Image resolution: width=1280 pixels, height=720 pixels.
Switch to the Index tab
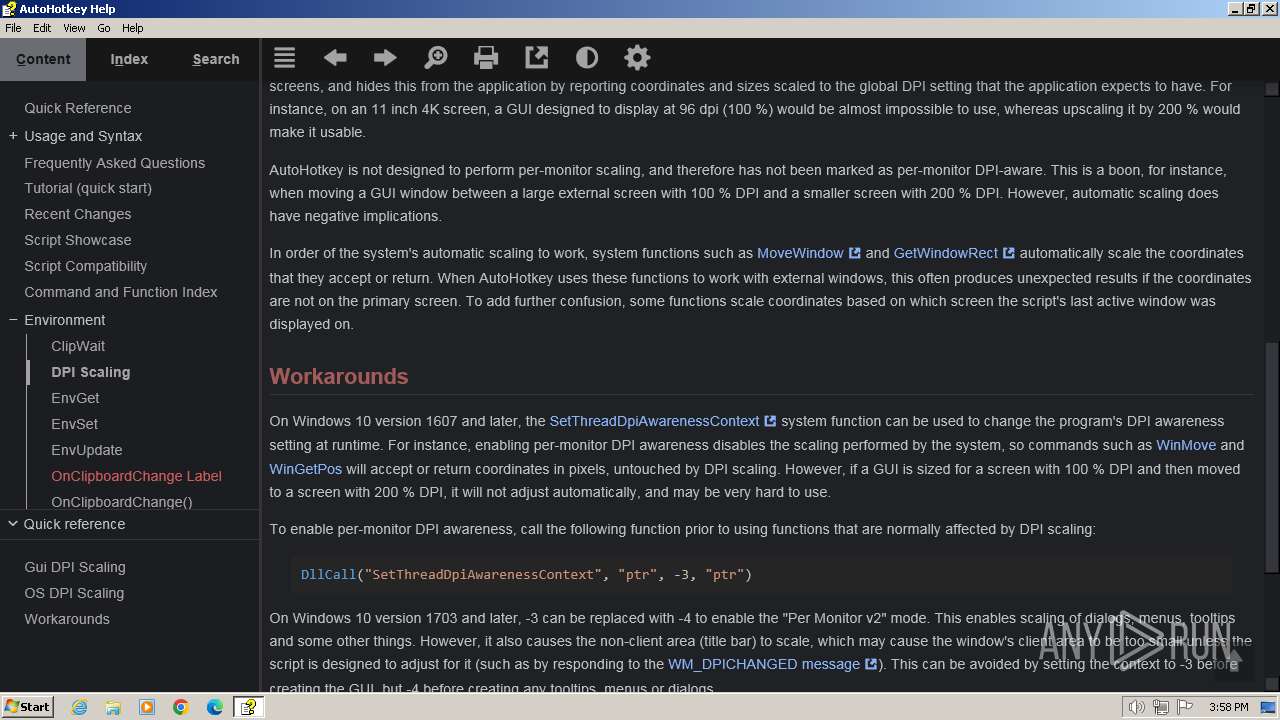pos(129,59)
